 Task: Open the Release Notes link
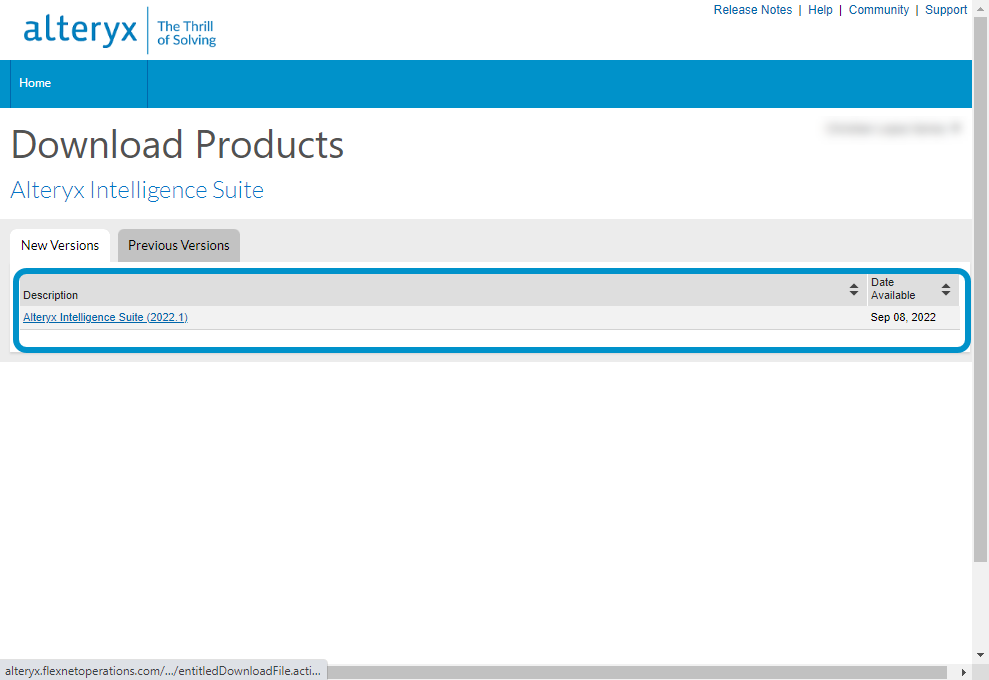tap(753, 9)
